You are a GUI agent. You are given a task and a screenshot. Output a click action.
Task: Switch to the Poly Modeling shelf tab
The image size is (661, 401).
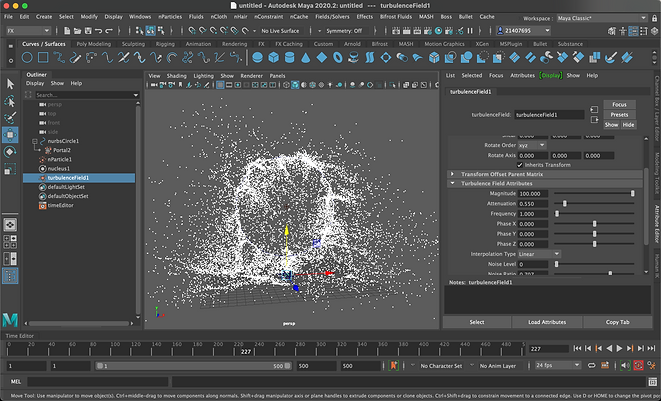[x=94, y=44]
